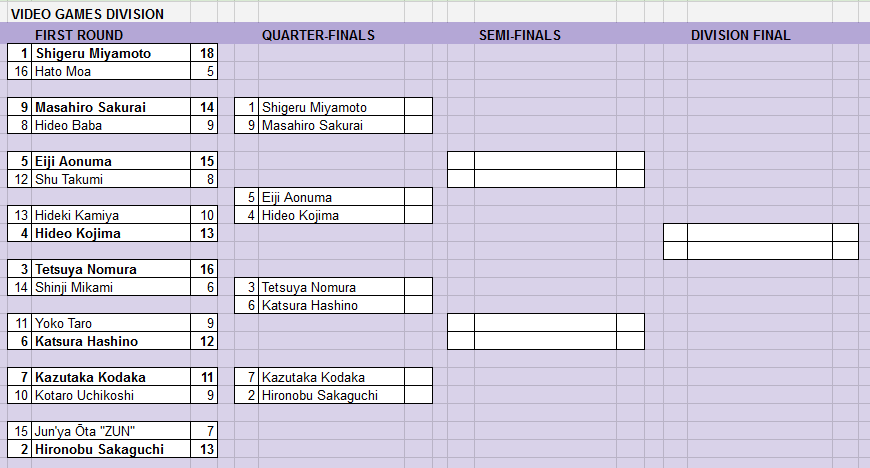Select top empty Division Final name cell
The height and width of the screenshot is (468, 870).
(760, 233)
